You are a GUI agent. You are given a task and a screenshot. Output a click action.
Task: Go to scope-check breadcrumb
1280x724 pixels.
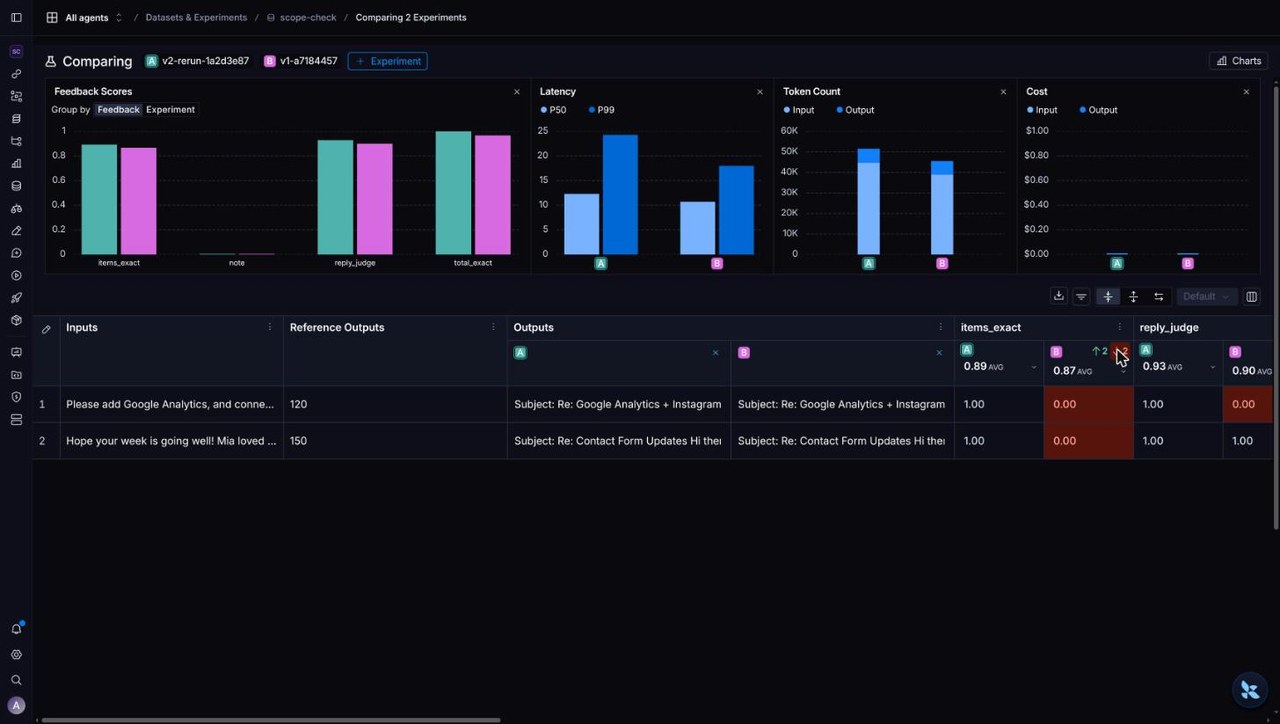(301, 17)
